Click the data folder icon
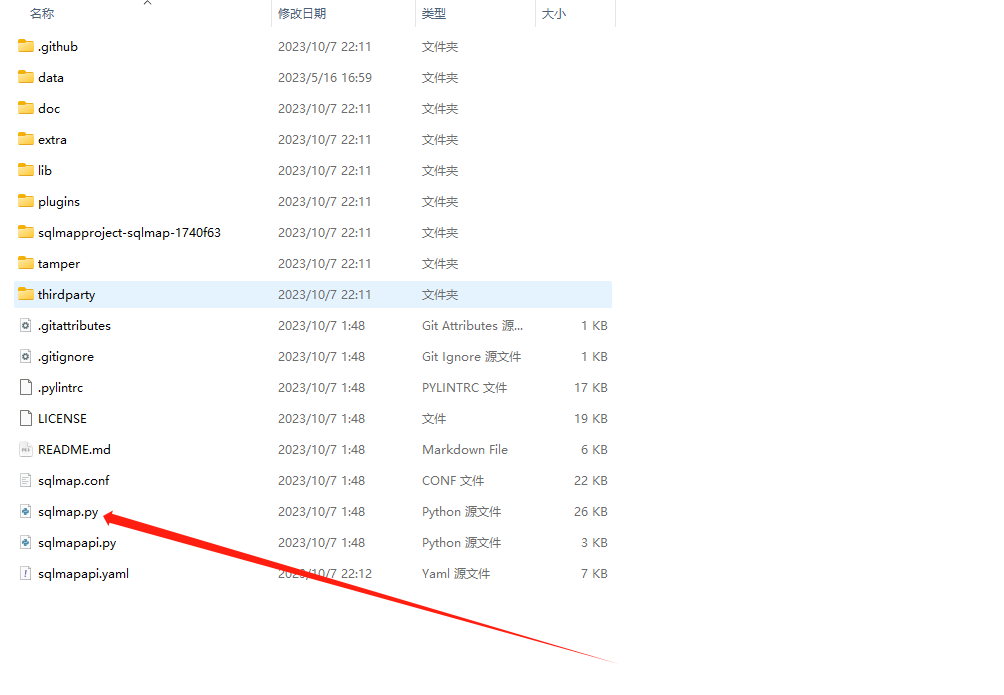This screenshot has width=1004, height=695. click(26, 77)
